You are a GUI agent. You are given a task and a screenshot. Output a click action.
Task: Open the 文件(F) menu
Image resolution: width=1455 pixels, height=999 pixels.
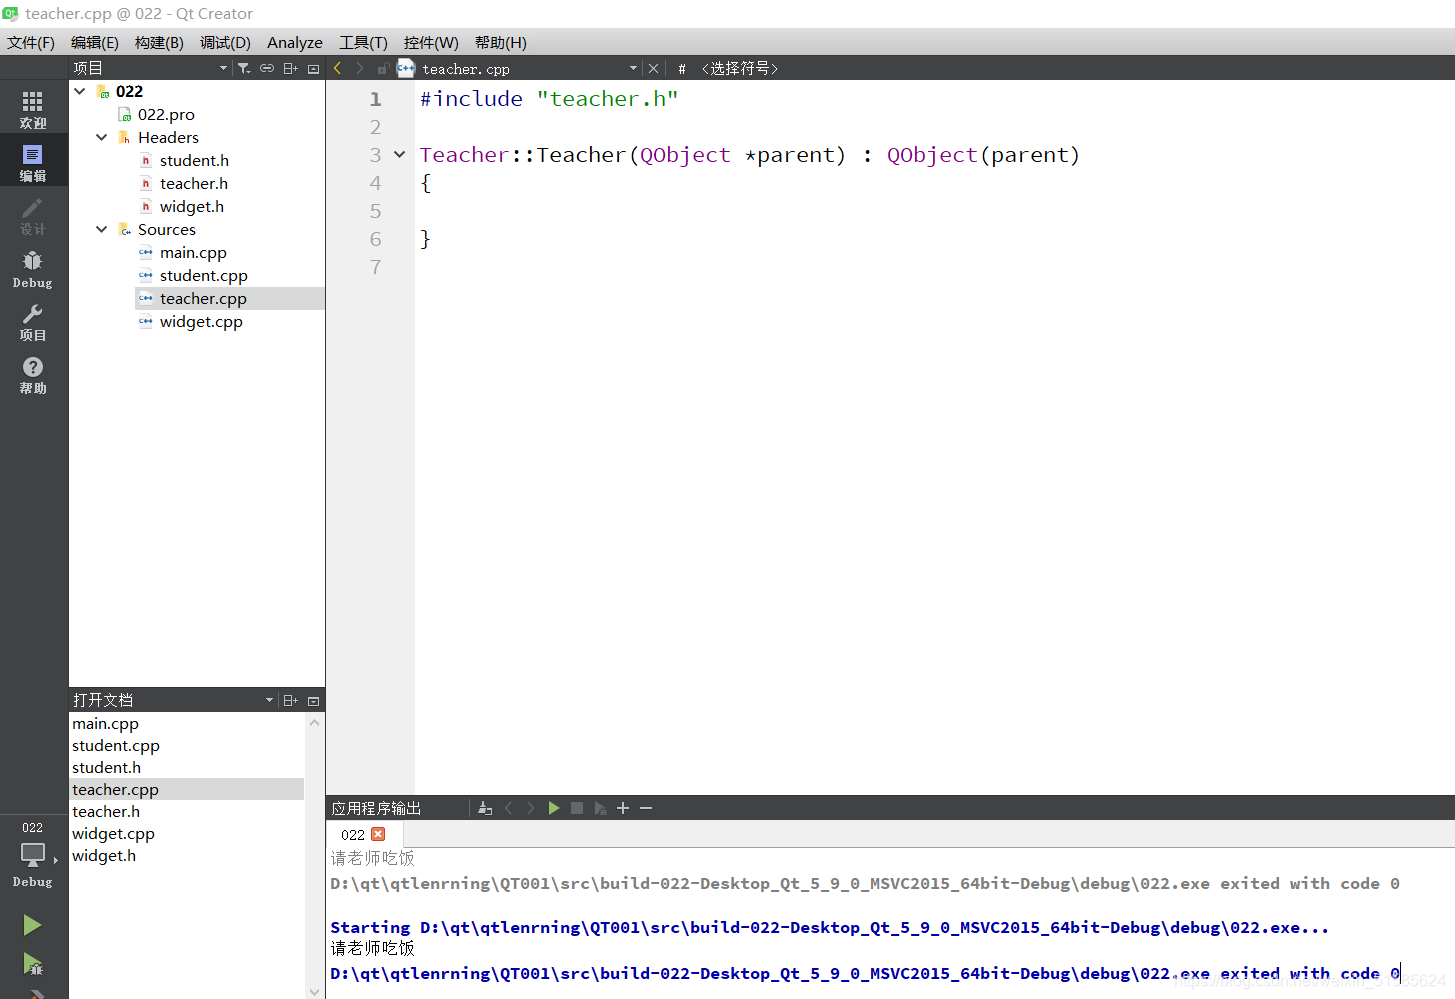click(31, 42)
